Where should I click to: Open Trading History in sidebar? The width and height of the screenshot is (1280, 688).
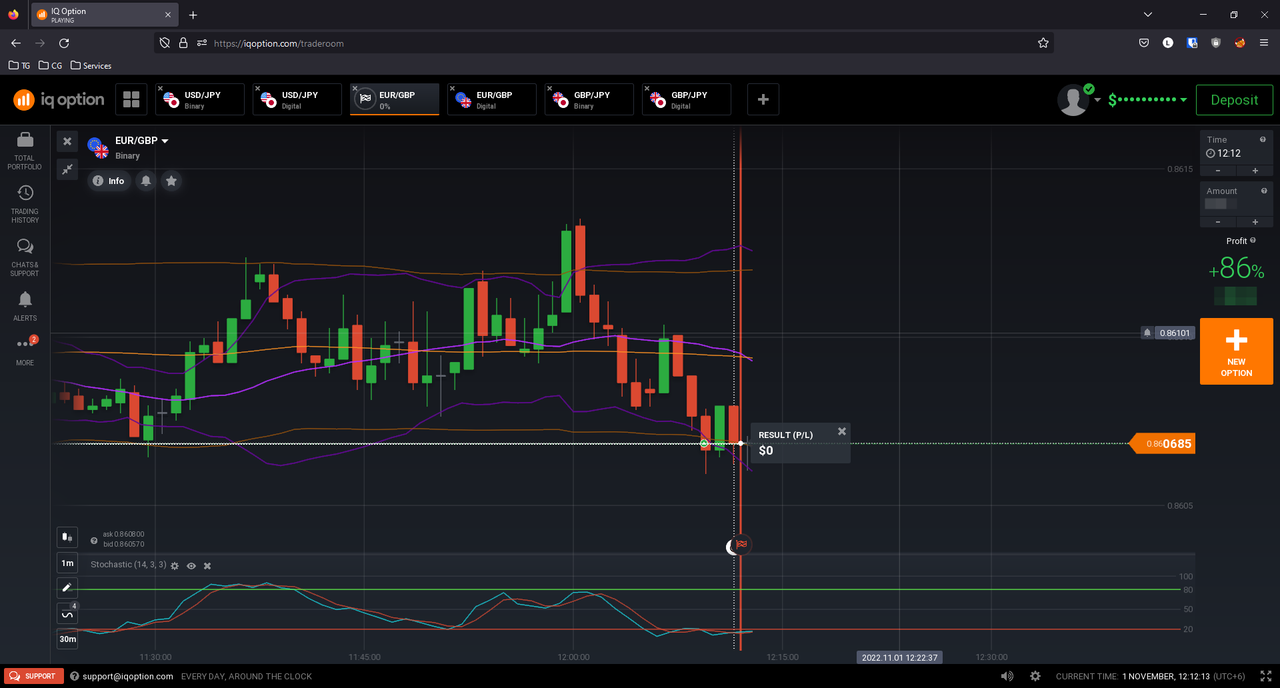(x=25, y=204)
